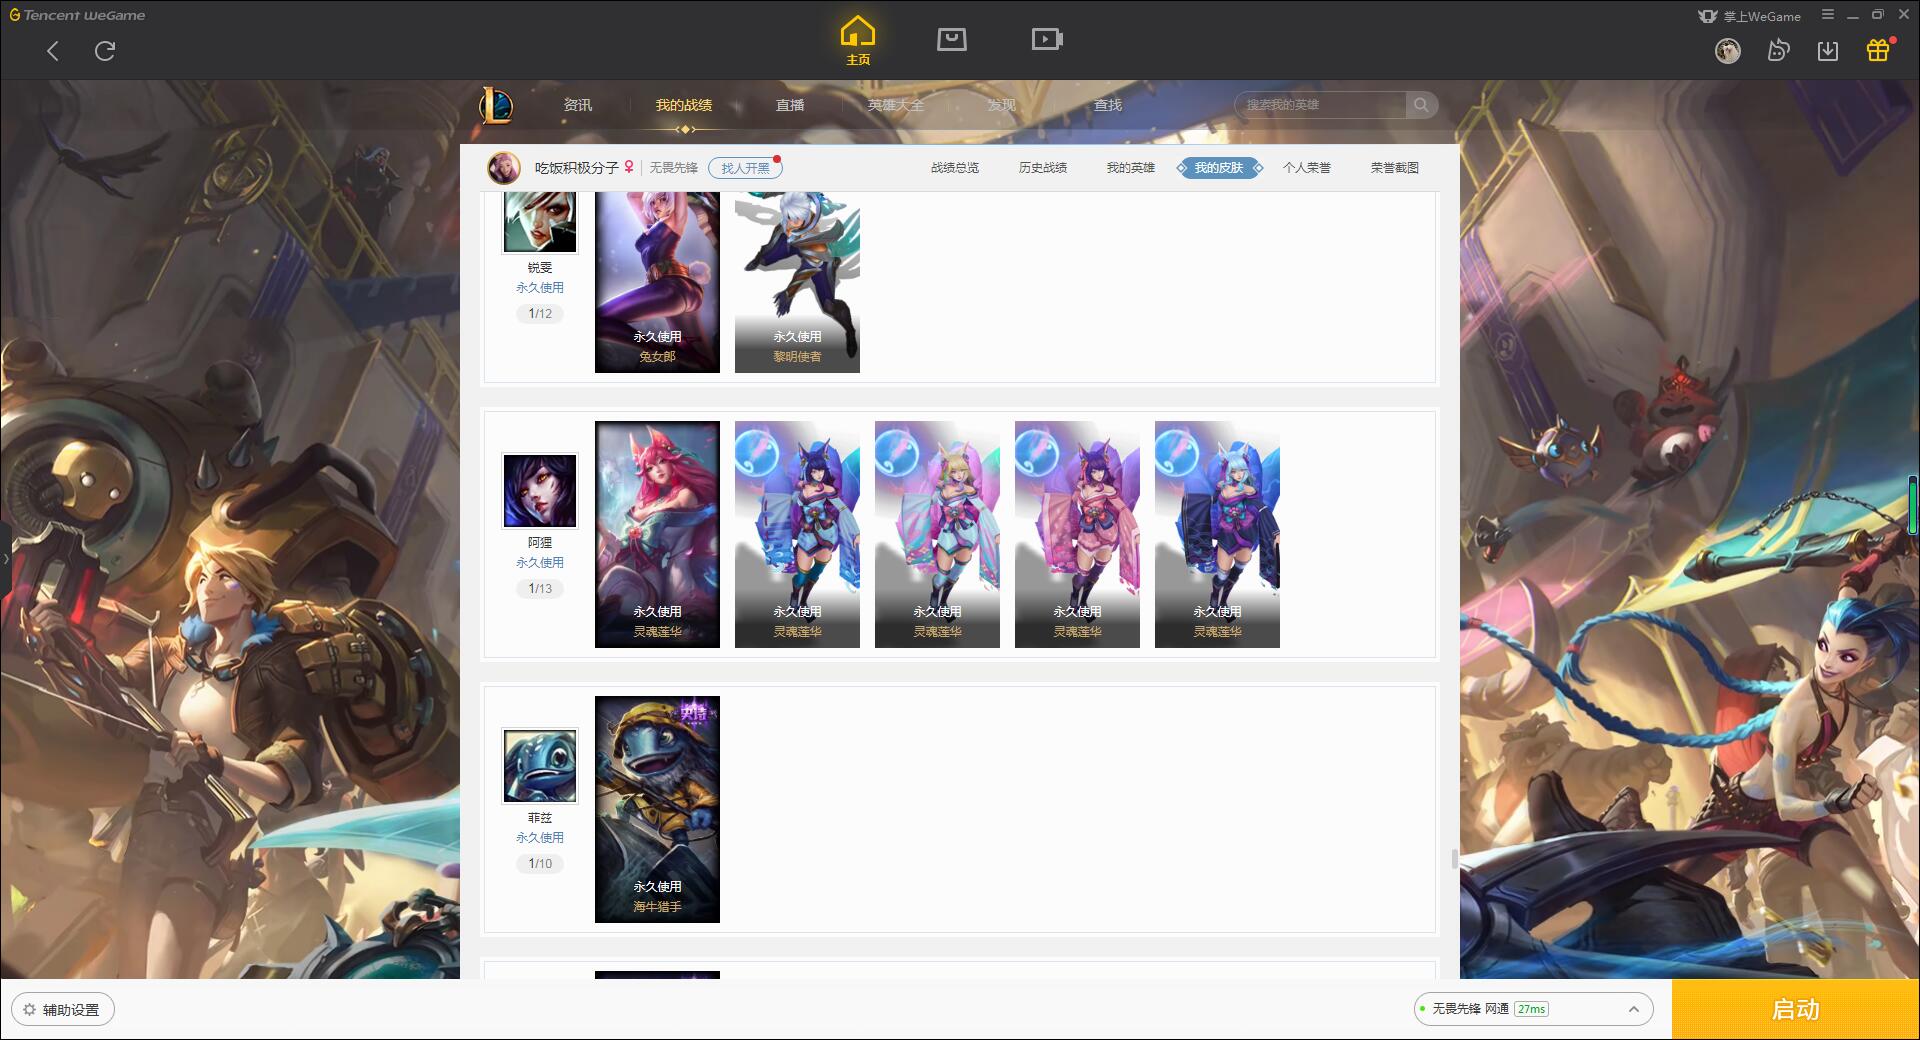The image size is (1920, 1040).
Task: Open the 兔女郎 skin card
Action: 657,282
